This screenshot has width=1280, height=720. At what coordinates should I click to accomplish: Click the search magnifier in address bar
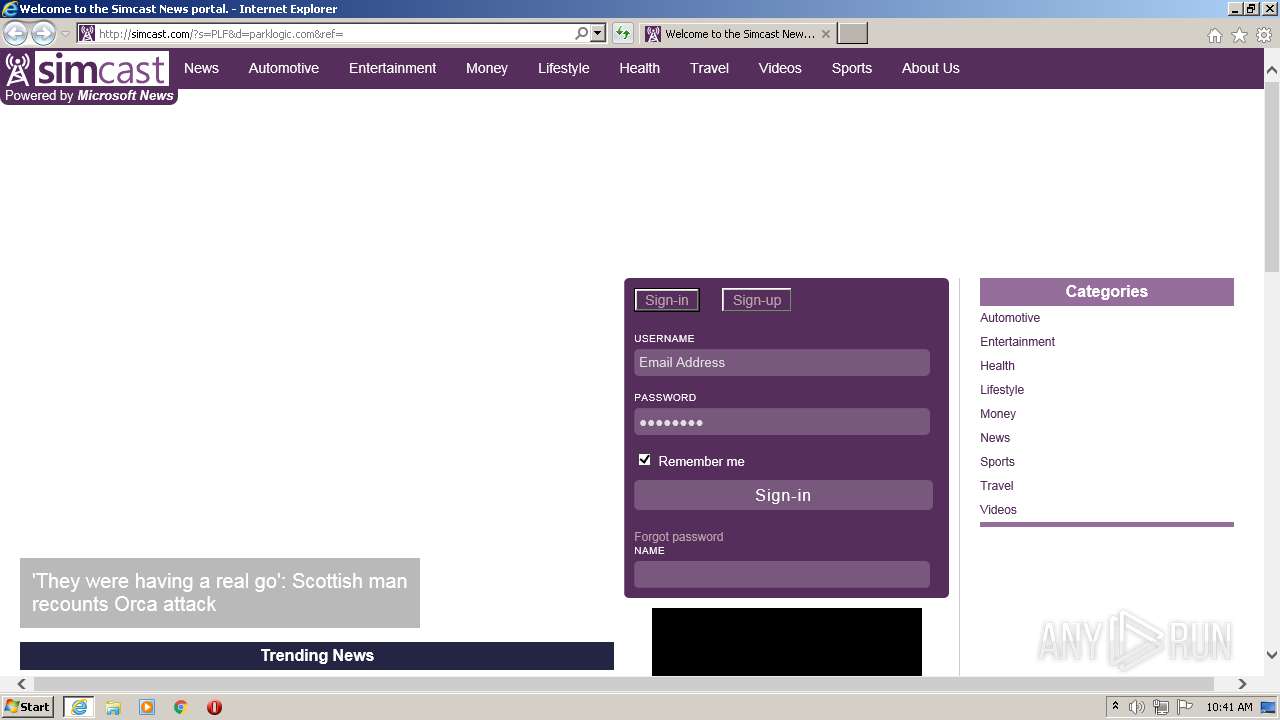pyautogui.click(x=582, y=33)
